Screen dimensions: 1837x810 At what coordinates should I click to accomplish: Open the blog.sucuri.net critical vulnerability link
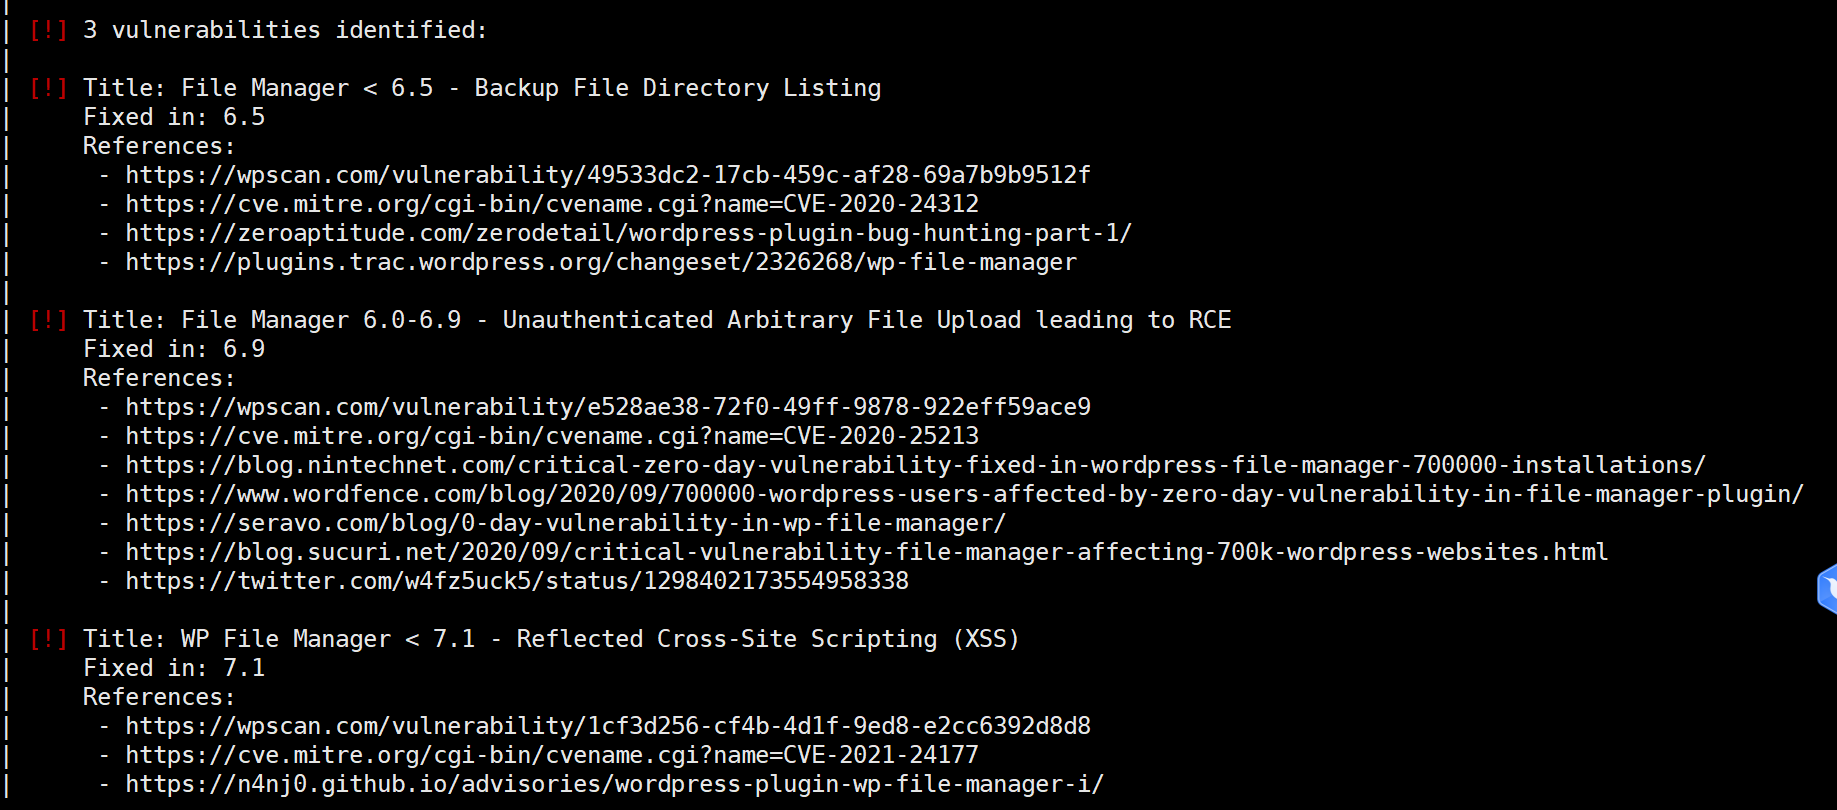pyautogui.click(x=866, y=552)
